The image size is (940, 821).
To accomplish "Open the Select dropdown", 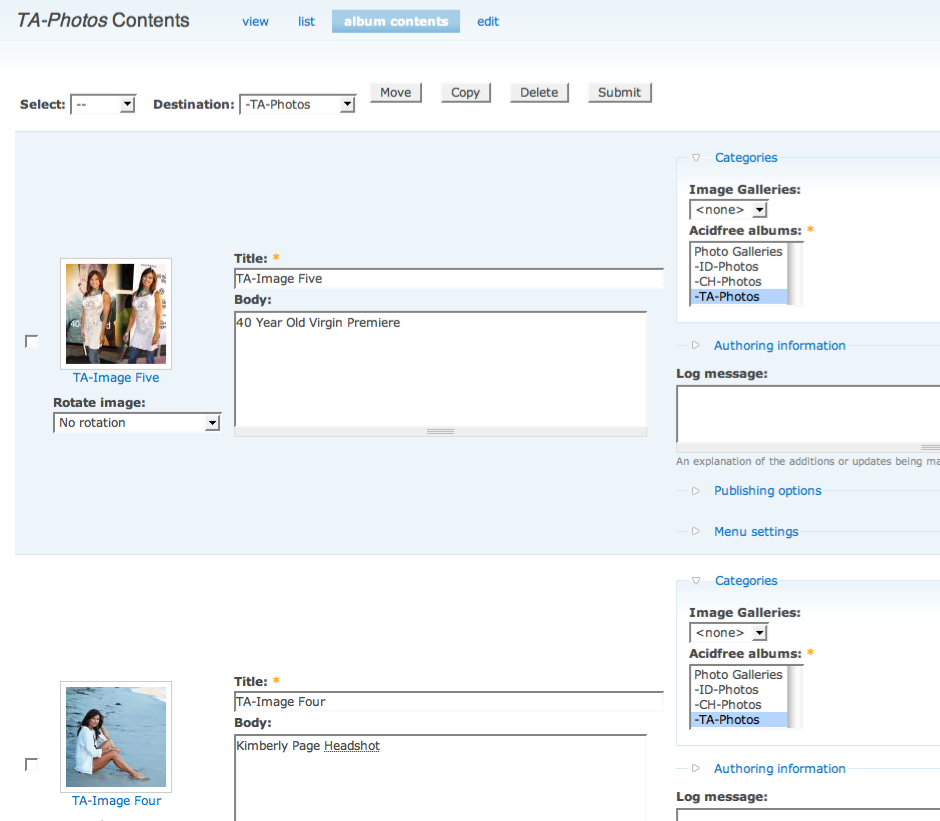I will point(103,104).
